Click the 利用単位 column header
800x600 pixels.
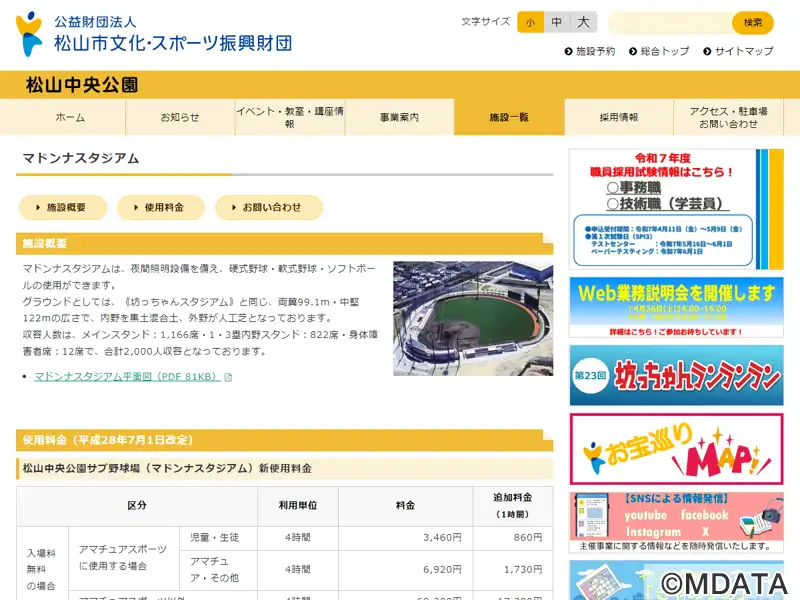(298, 506)
